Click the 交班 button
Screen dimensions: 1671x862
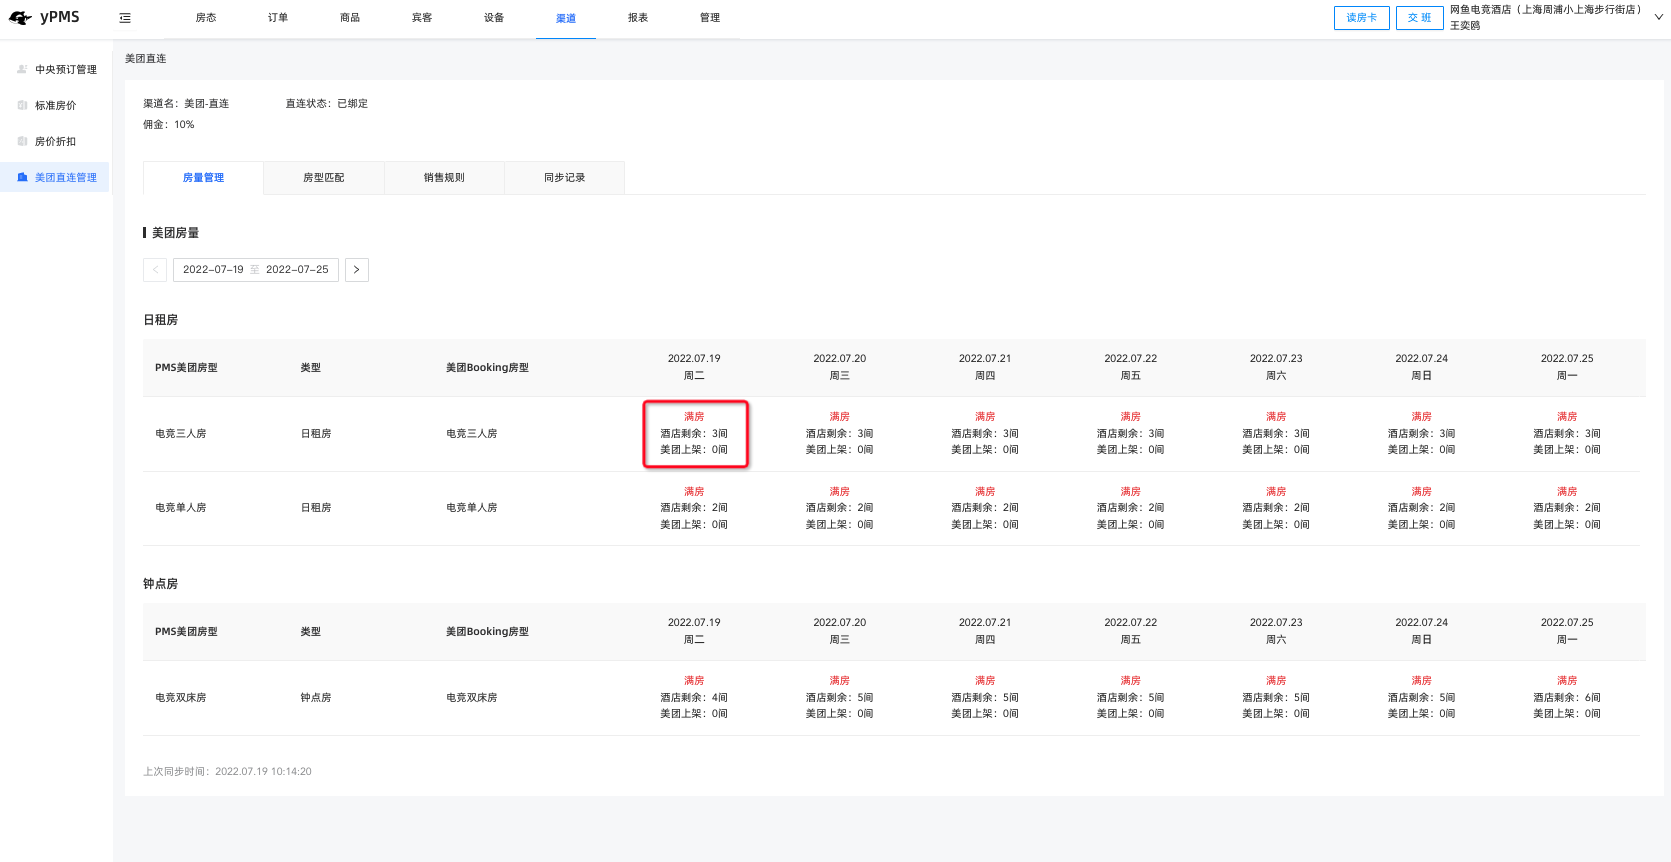pyautogui.click(x=1419, y=18)
